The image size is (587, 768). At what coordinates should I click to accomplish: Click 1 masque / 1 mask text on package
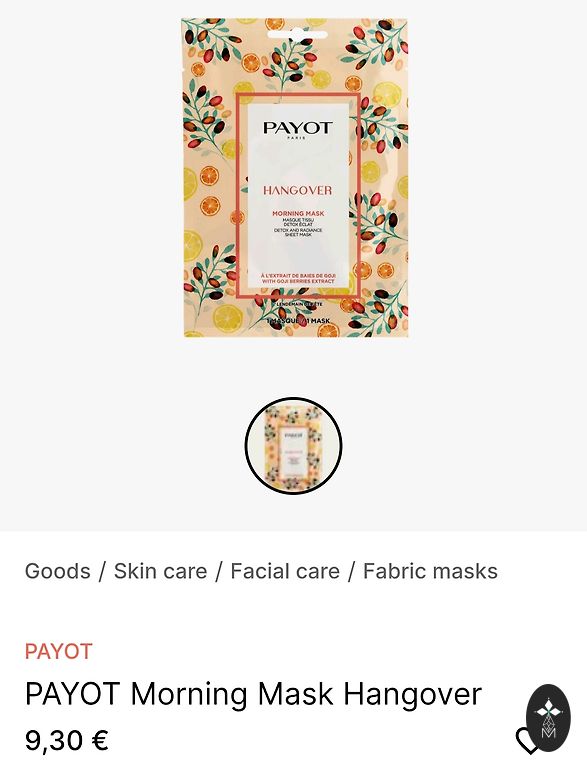click(x=298, y=321)
